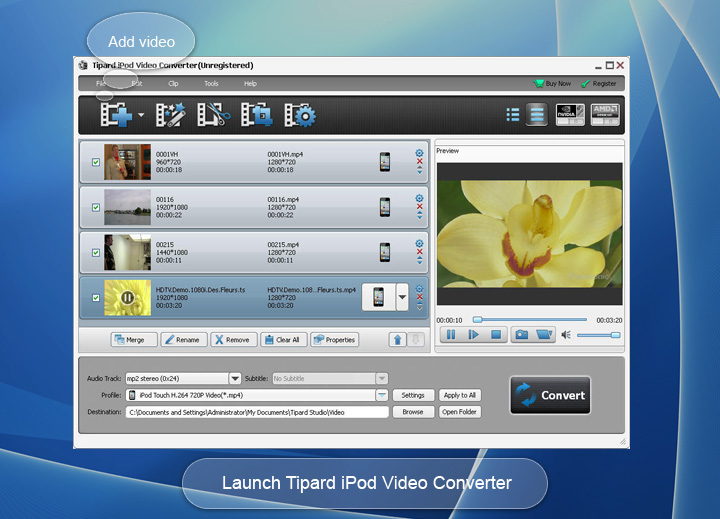Screen dimensions: 720x519
Task: Uncheck the 00215 video checkbox
Action: (96, 253)
